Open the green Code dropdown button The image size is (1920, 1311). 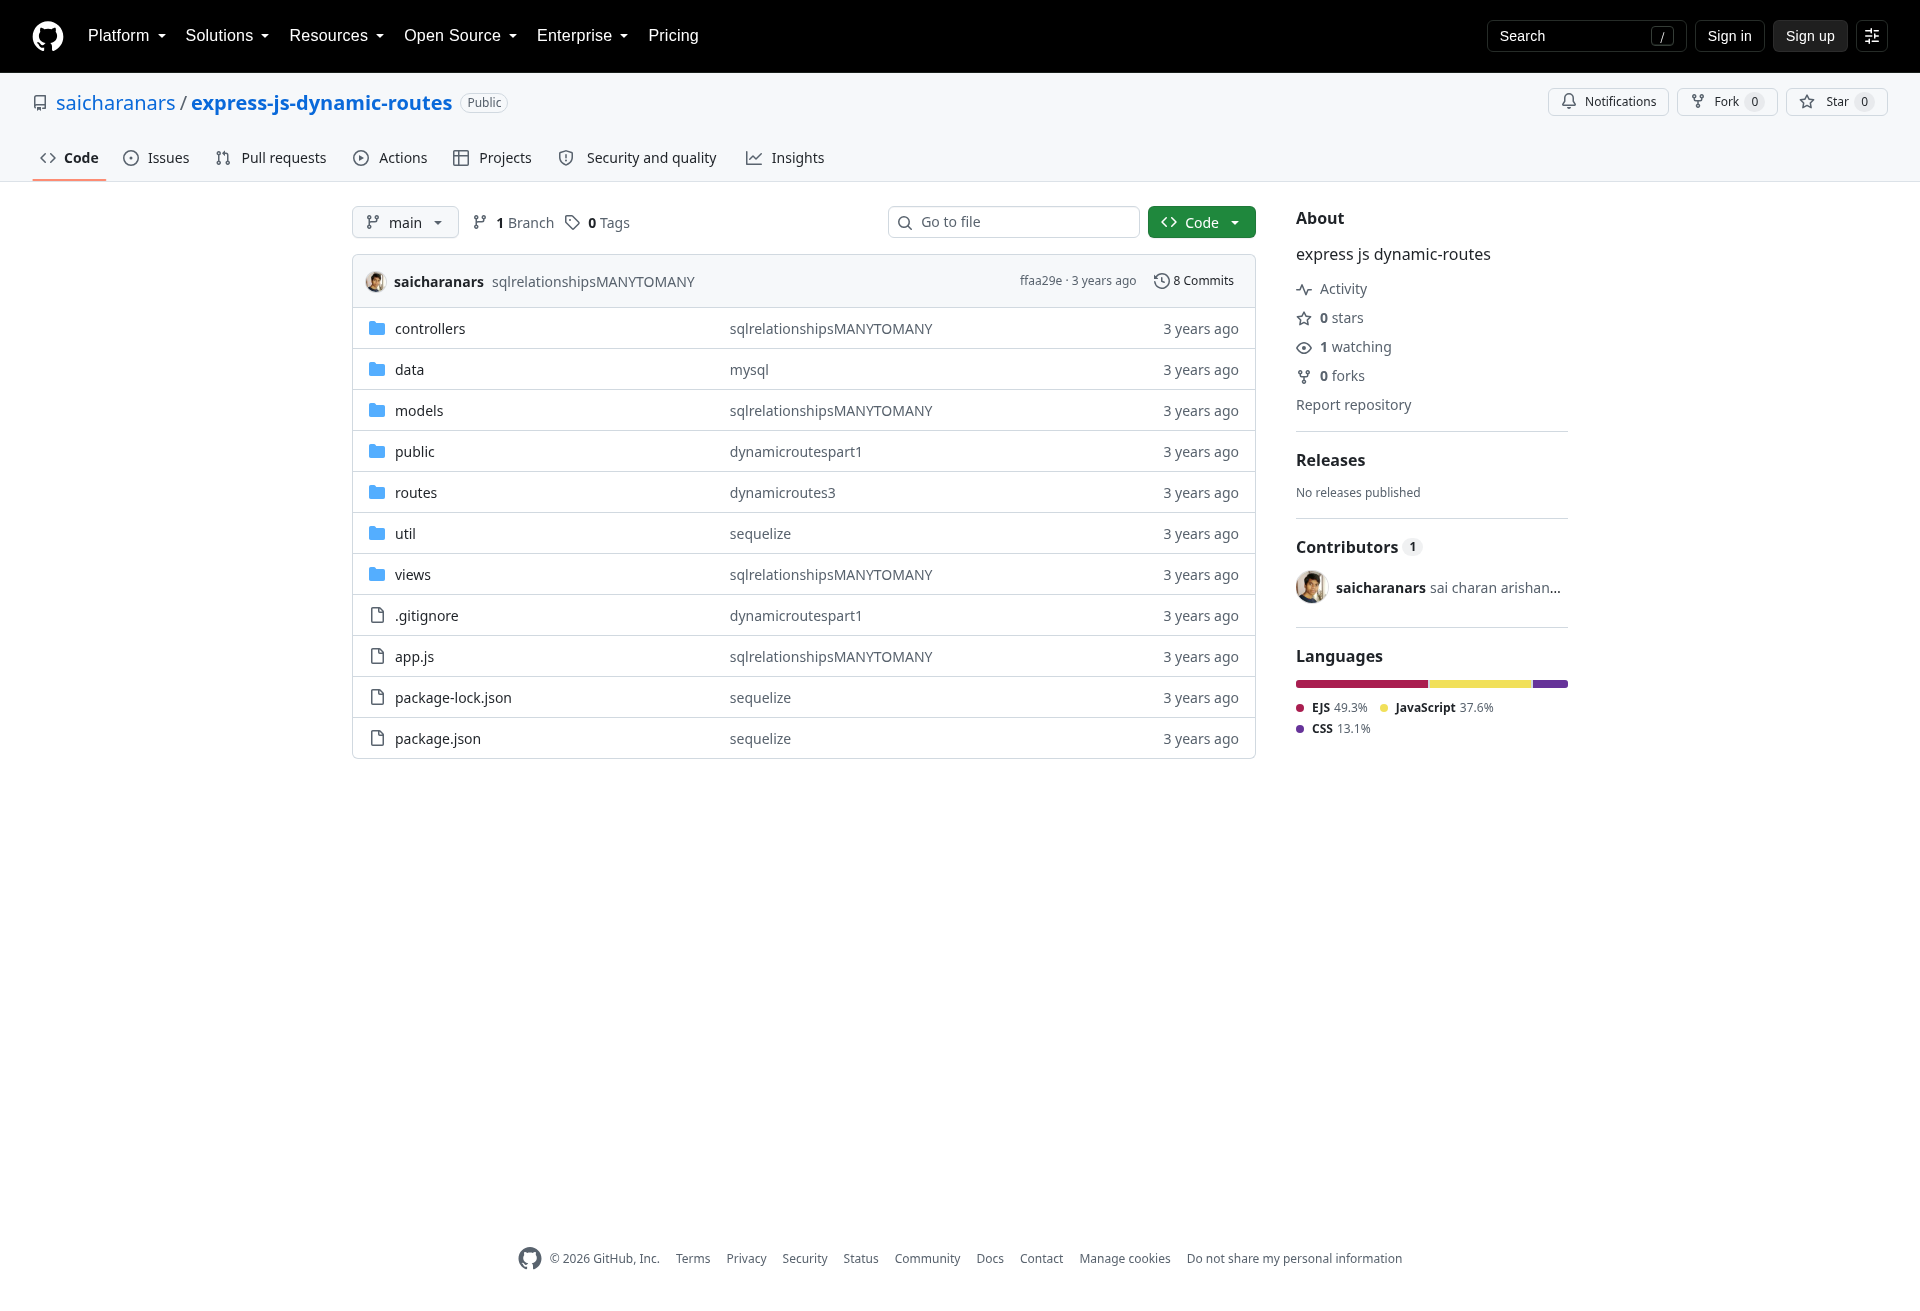(1202, 222)
